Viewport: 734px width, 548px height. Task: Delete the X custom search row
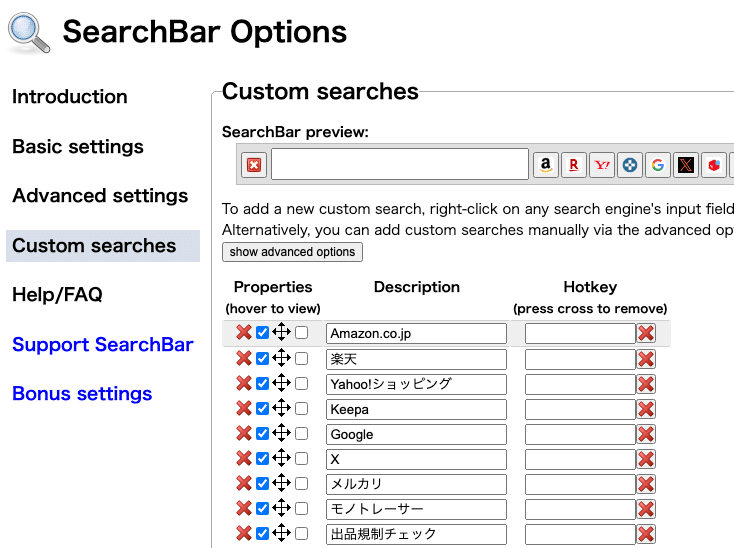point(244,458)
